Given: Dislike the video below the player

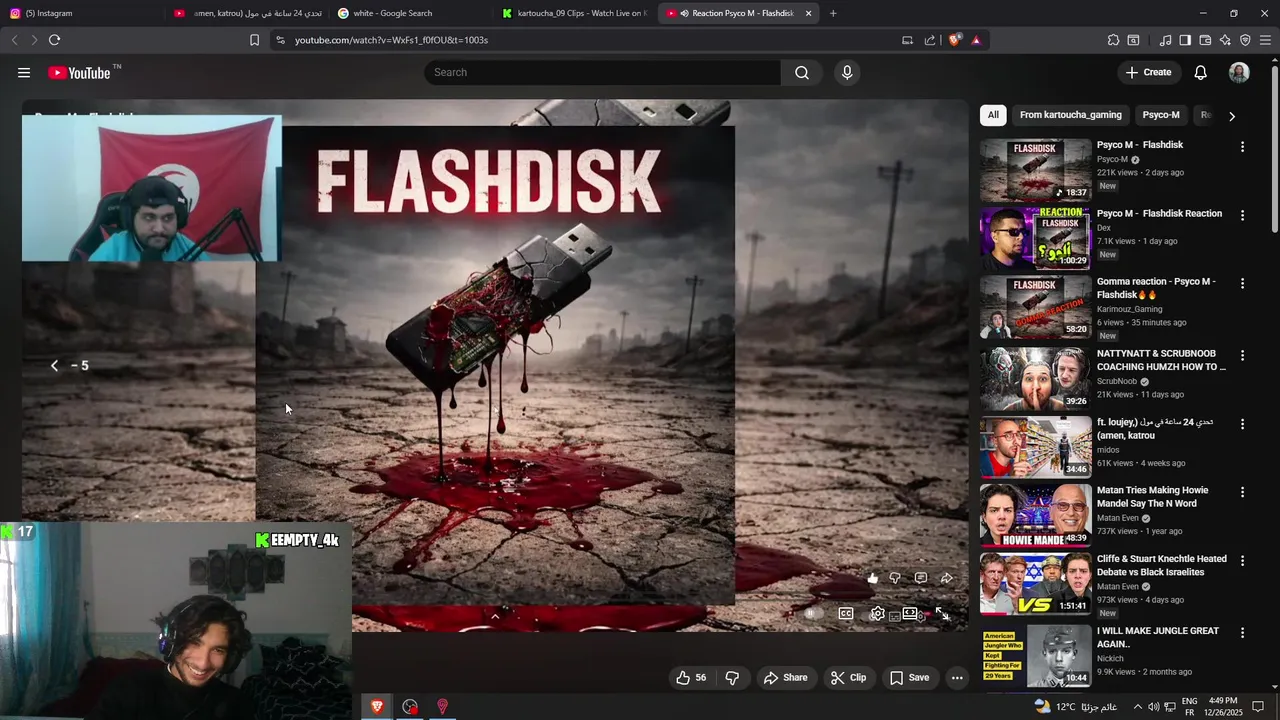Looking at the screenshot, I should (x=732, y=678).
